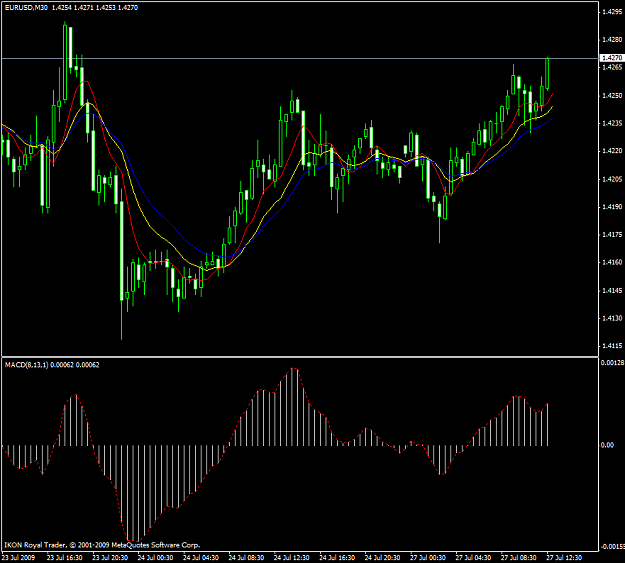Click the MACD zero level label 0.00

click(607, 445)
